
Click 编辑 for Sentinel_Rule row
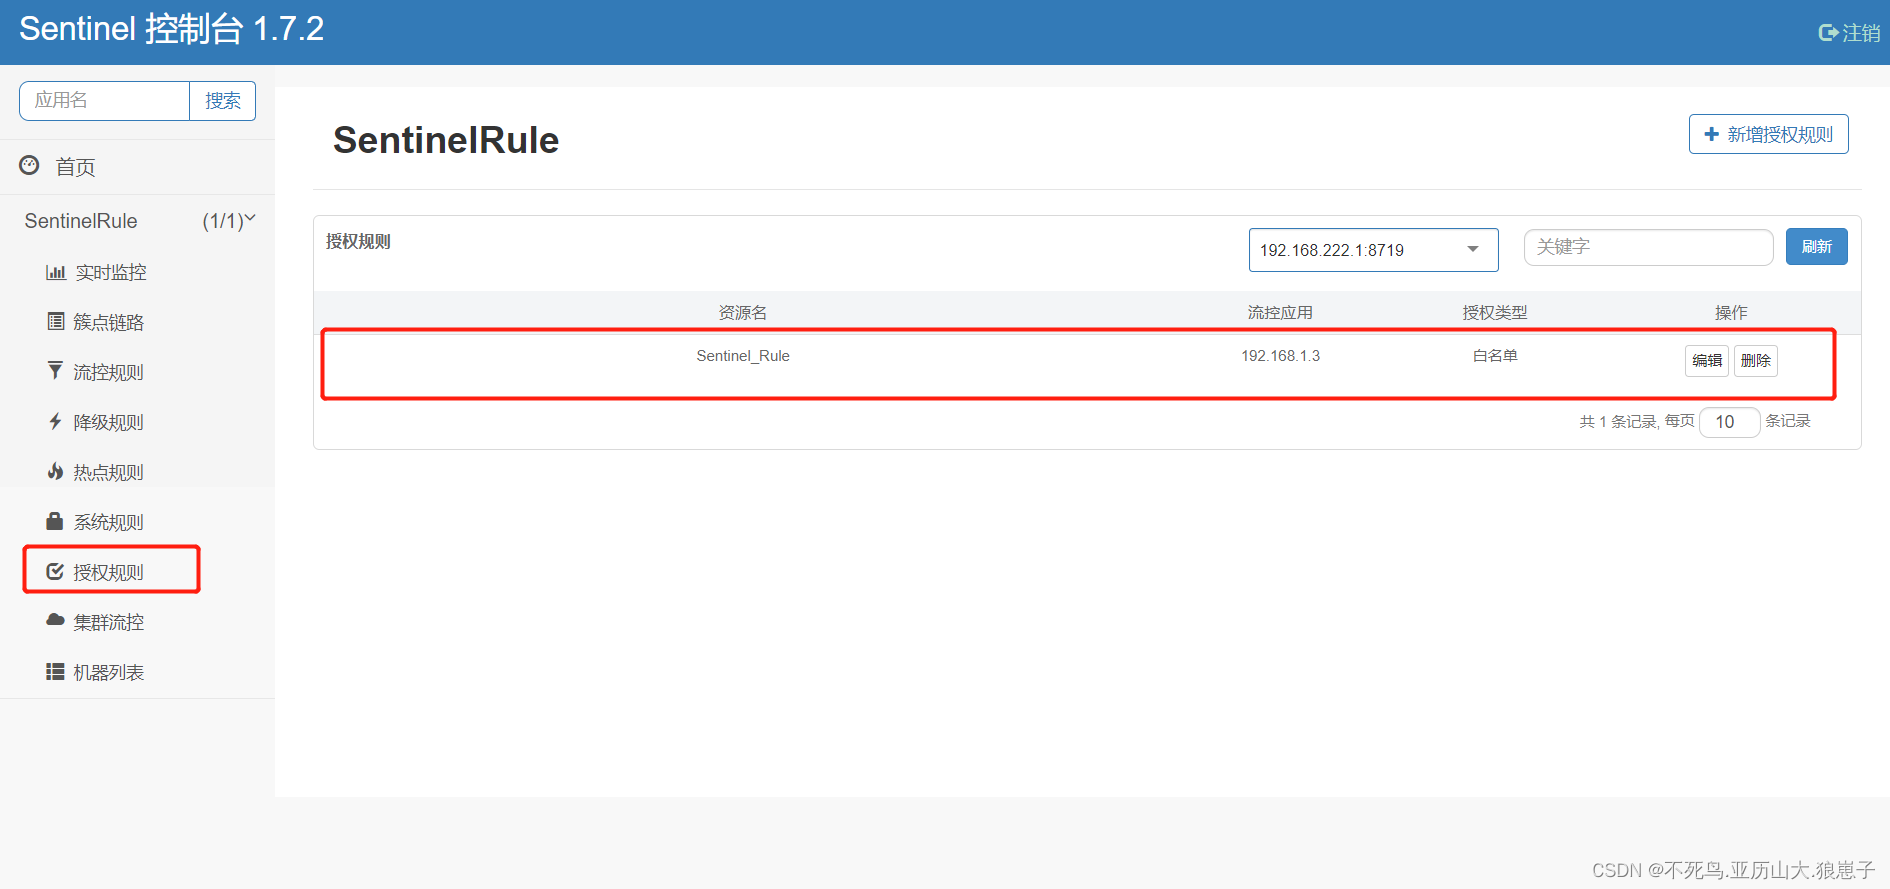[1707, 360]
